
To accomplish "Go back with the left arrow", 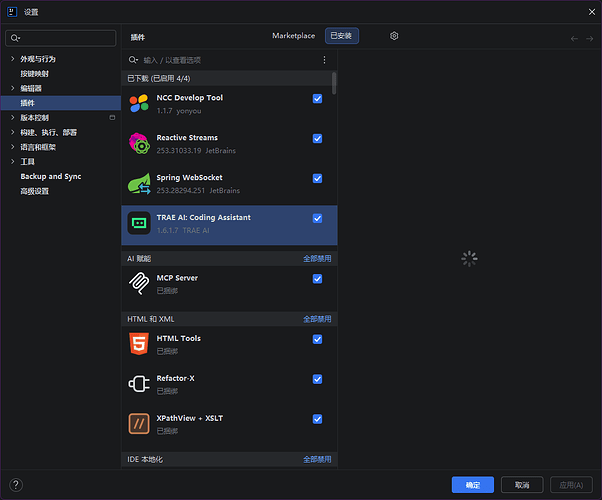I will (x=574, y=38).
